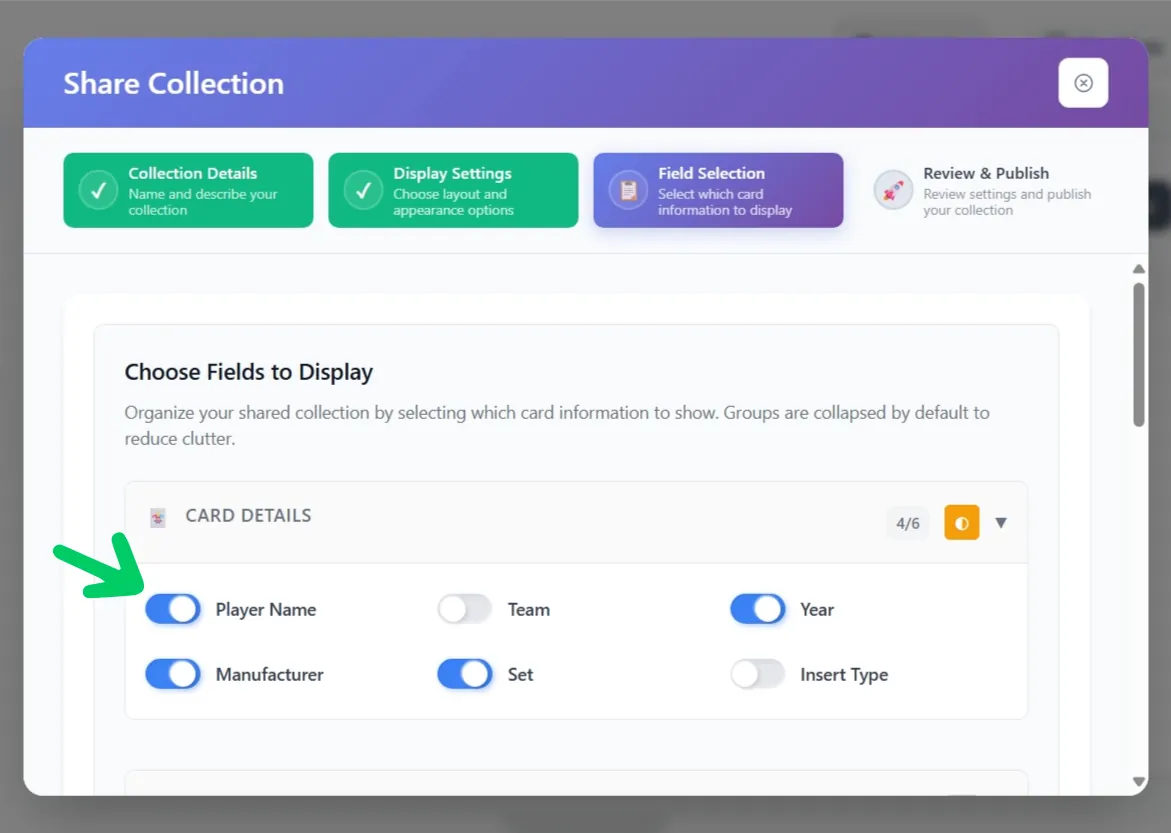Image resolution: width=1171 pixels, height=833 pixels.
Task: Switch to the Display Settings step
Action: tap(453, 190)
